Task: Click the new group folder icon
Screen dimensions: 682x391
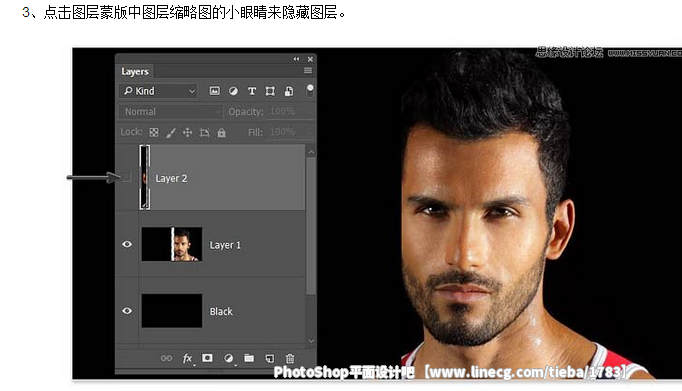Action: tap(249, 358)
